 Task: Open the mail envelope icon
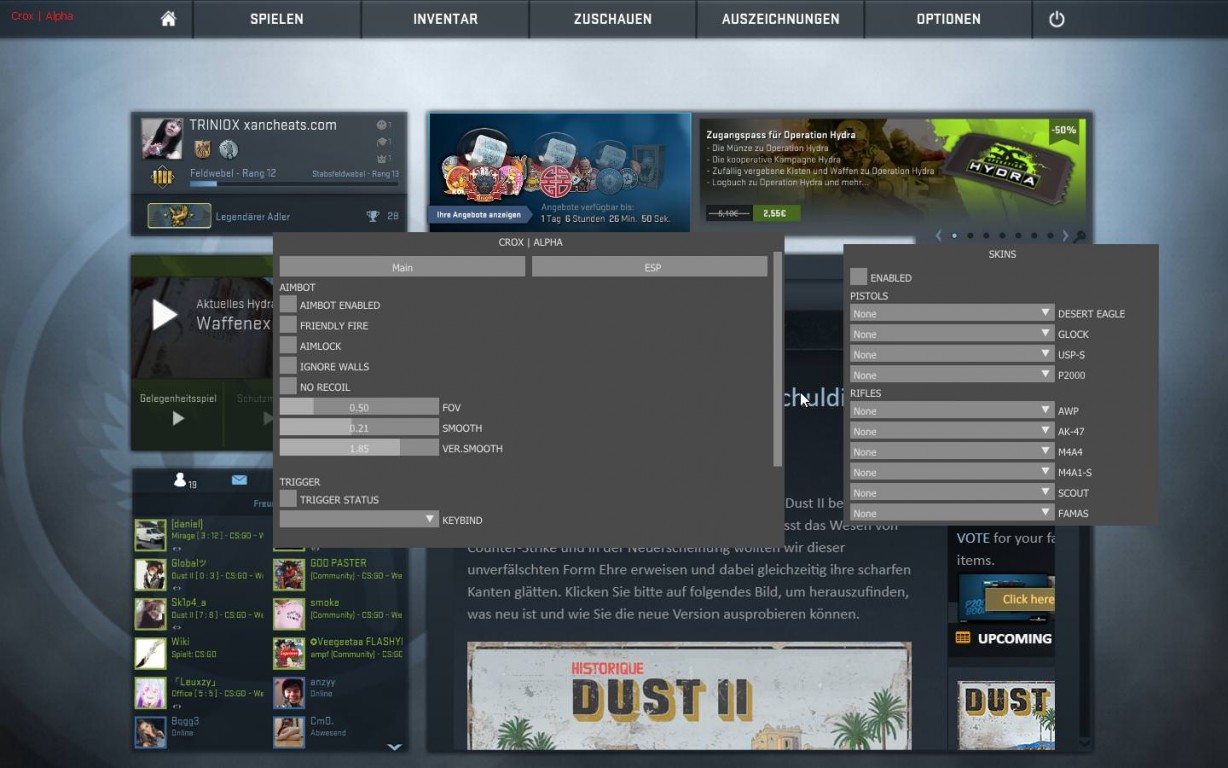(x=239, y=480)
